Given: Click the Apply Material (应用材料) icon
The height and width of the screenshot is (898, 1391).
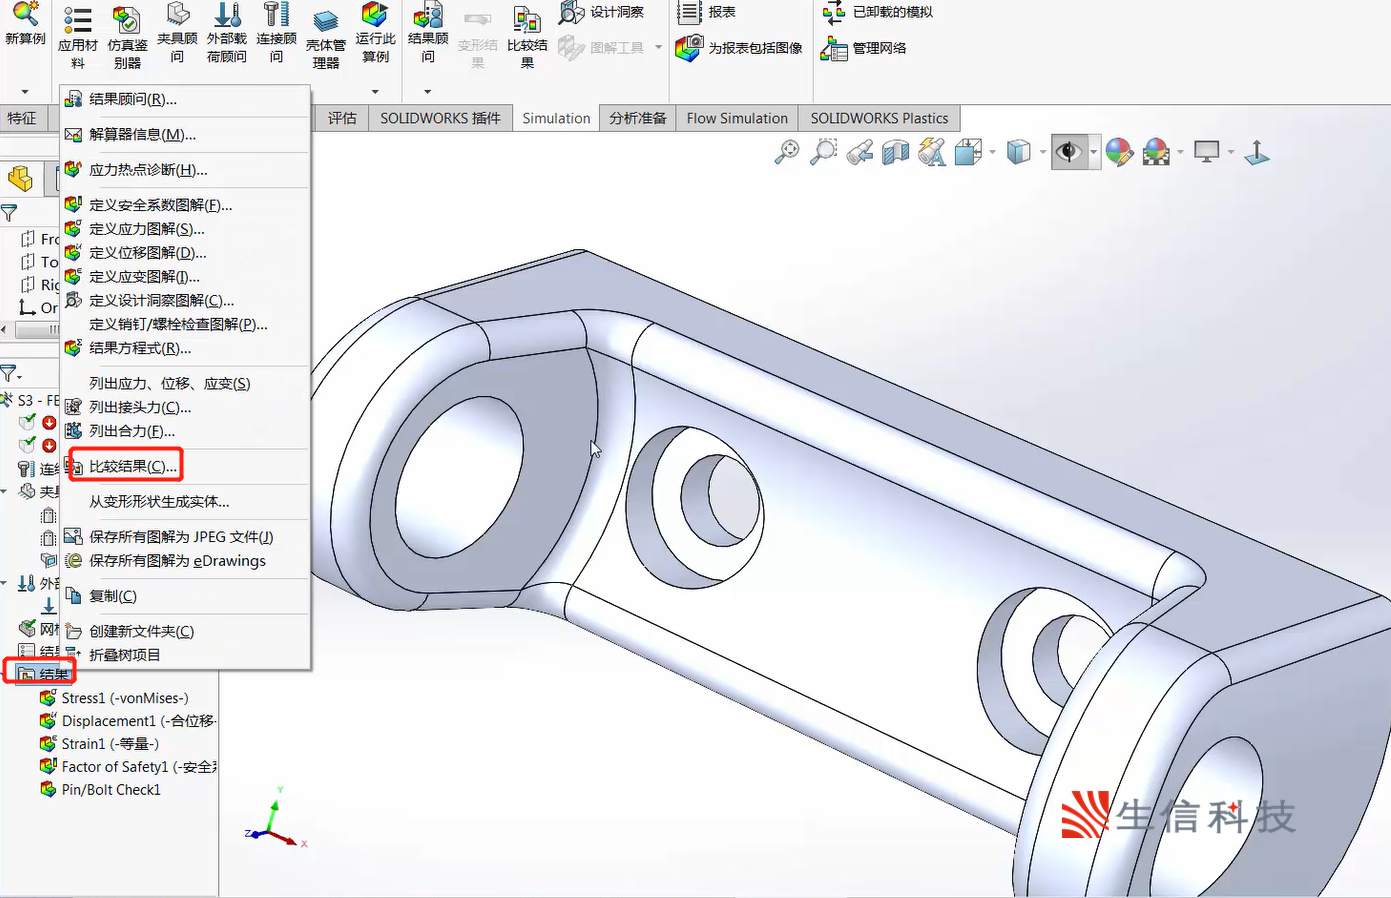Looking at the screenshot, I should pyautogui.click(x=77, y=20).
